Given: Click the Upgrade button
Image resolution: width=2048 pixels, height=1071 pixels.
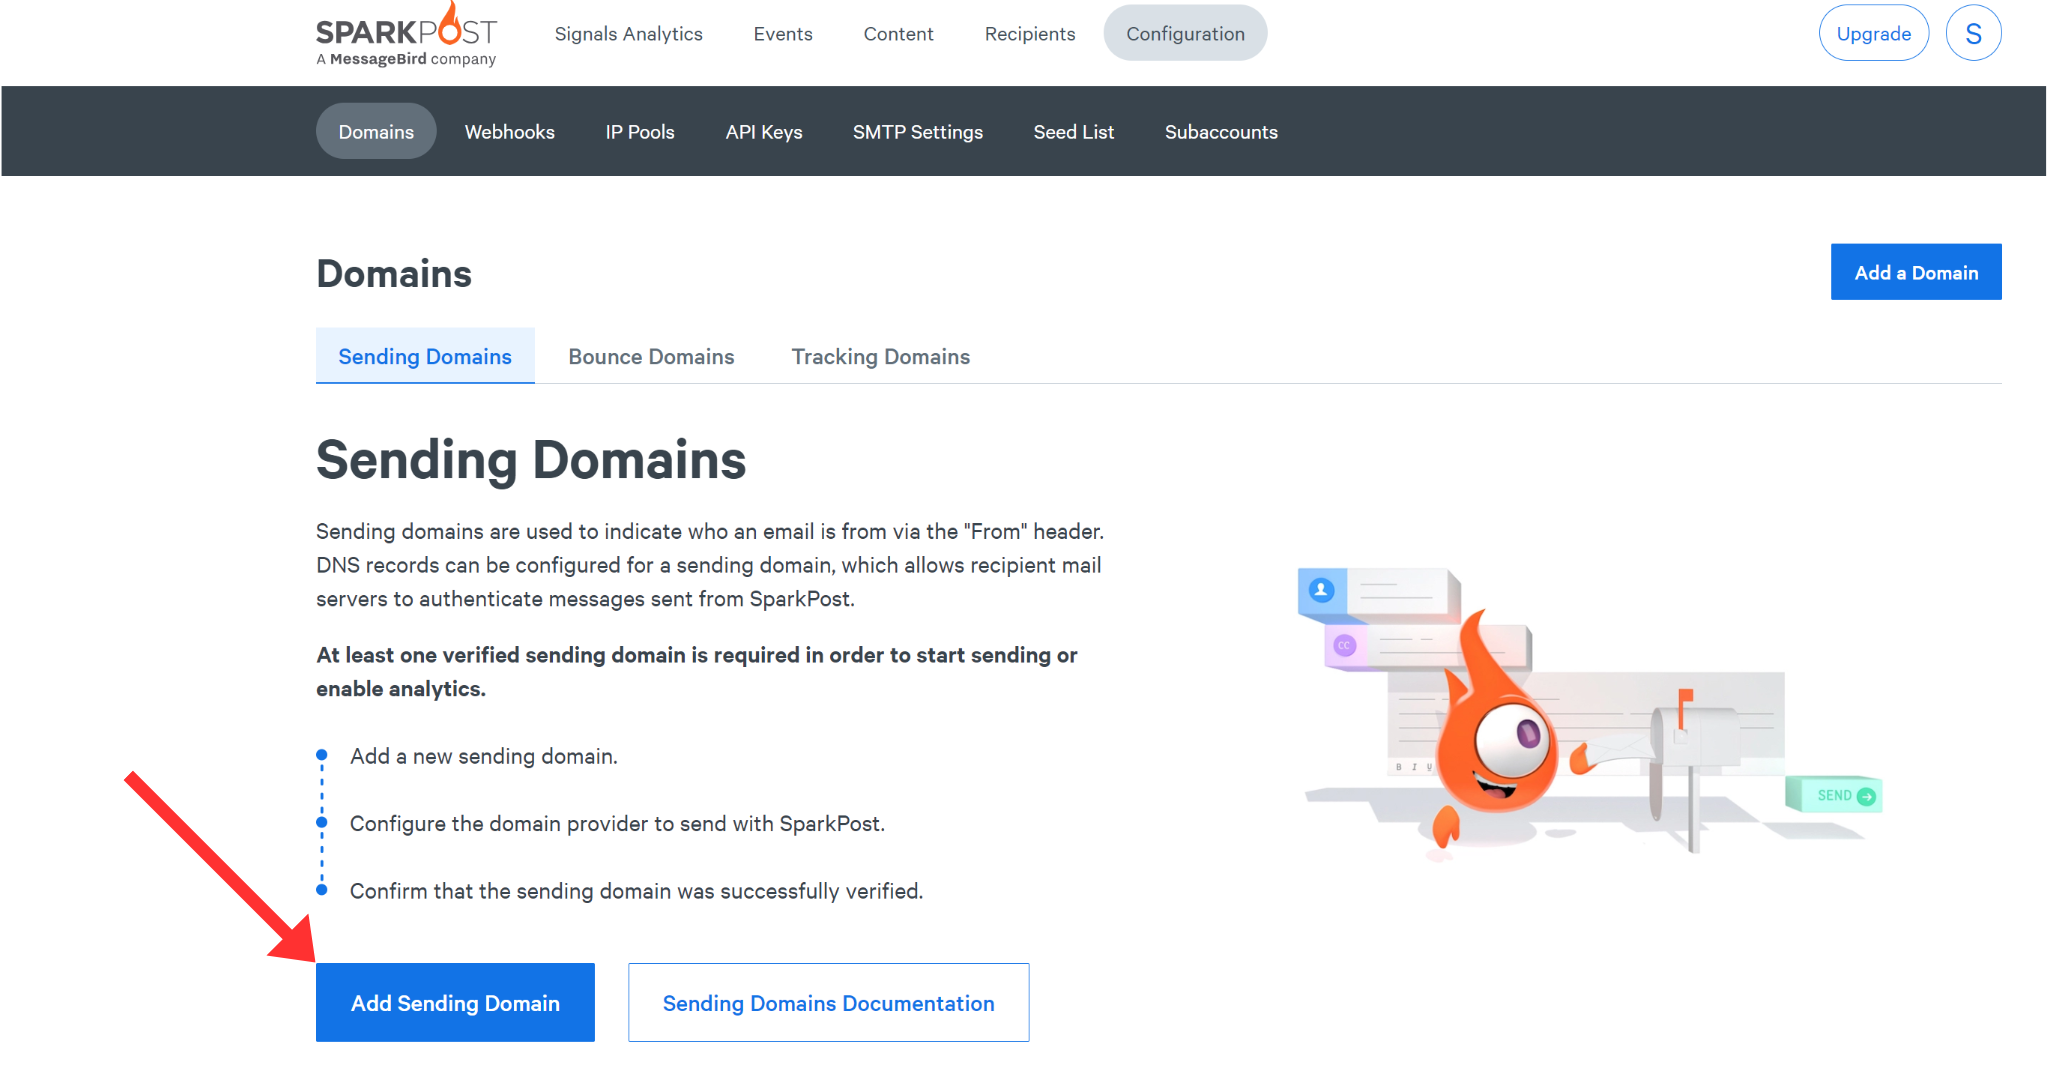Looking at the screenshot, I should (x=1873, y=33).
